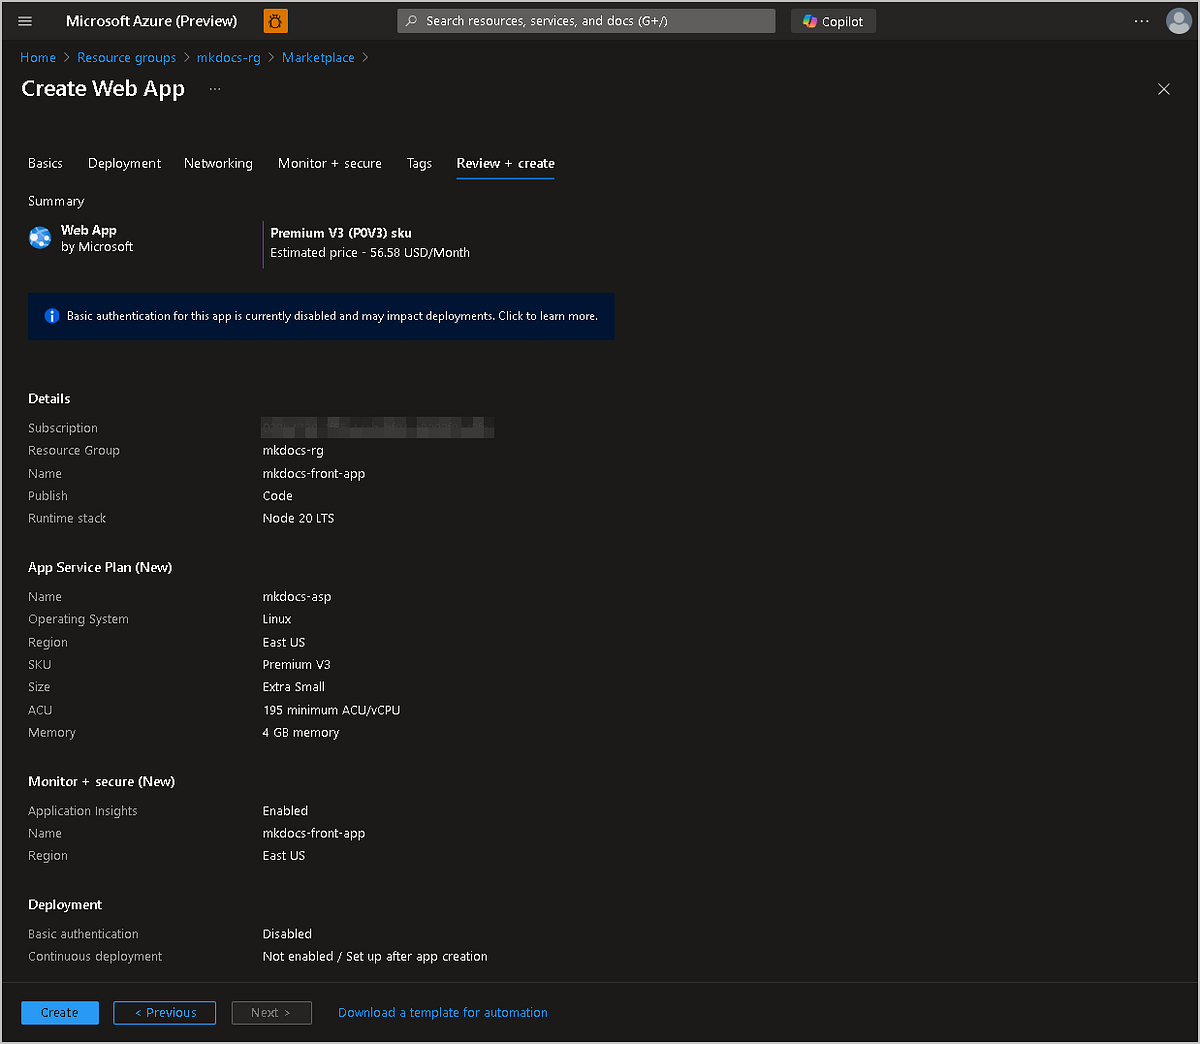Go to Monitor + secure tab
The width and height of the screenshot is (1200, 1044).
[329, 163]
